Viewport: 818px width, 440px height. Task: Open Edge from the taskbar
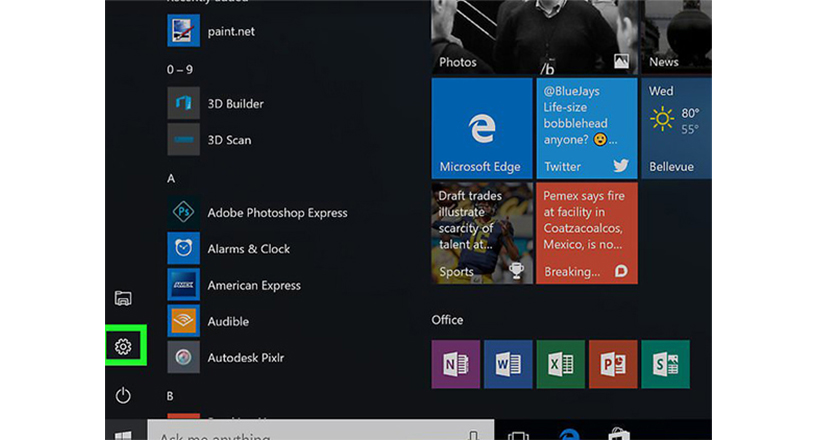569,434
